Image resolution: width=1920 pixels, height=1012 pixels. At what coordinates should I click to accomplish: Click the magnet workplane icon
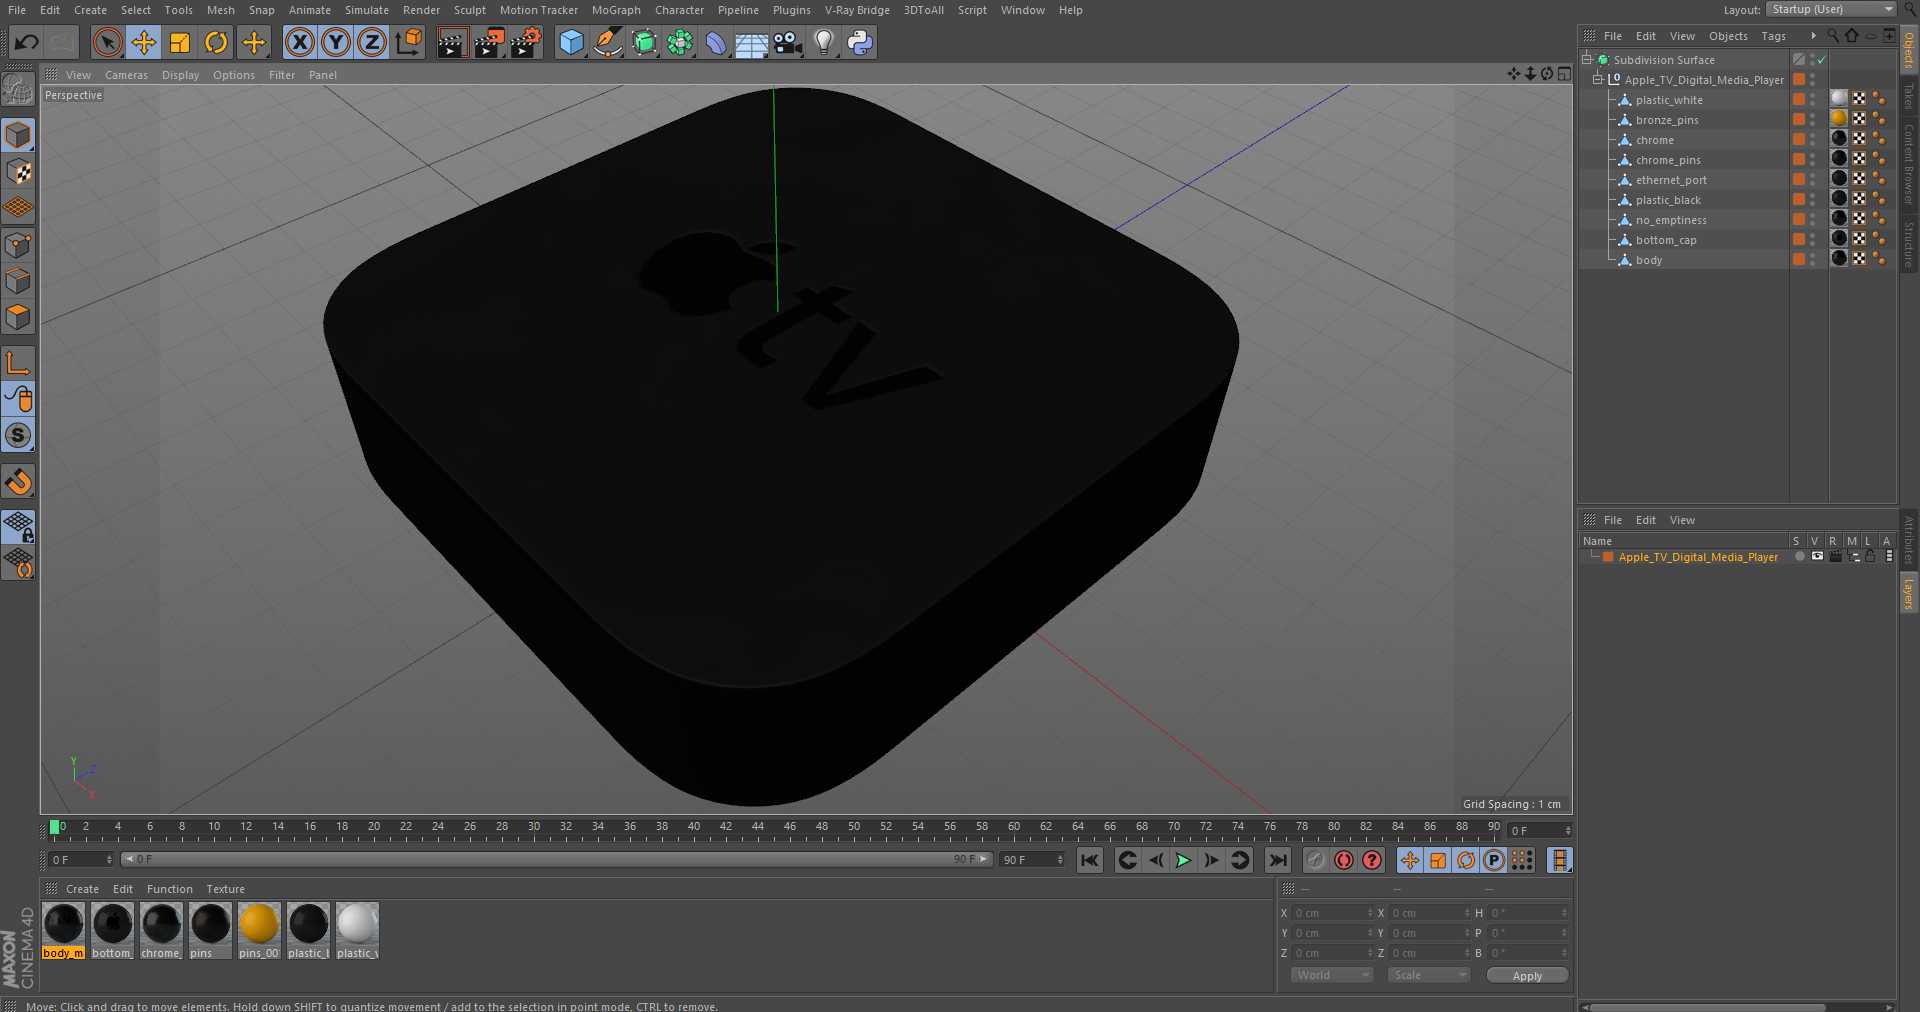pos(18,482)
